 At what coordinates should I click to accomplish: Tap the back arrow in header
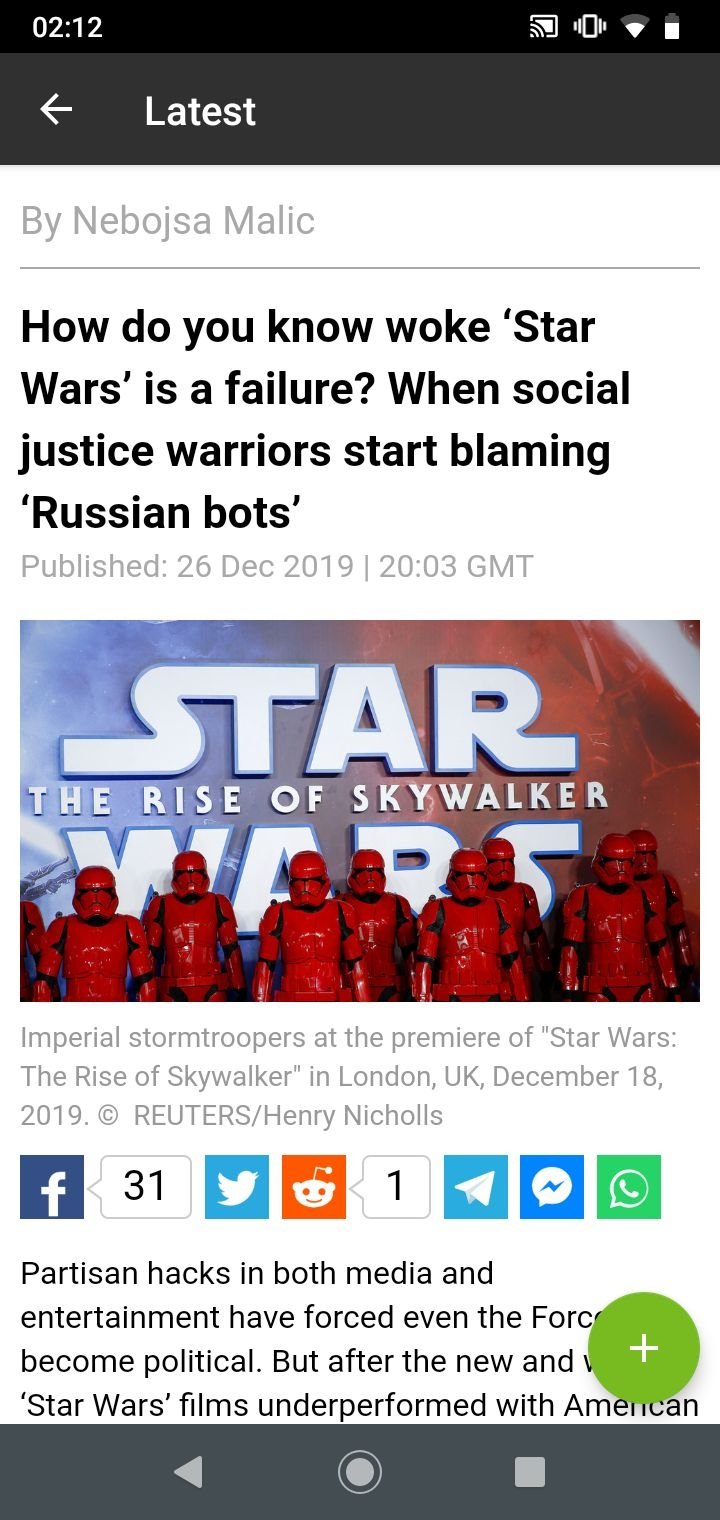point(56,110)
